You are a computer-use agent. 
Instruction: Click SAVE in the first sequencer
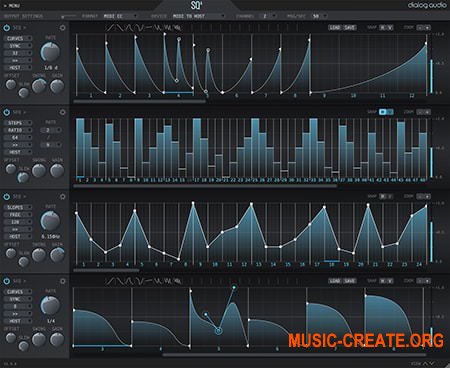(x=349, y=28)
